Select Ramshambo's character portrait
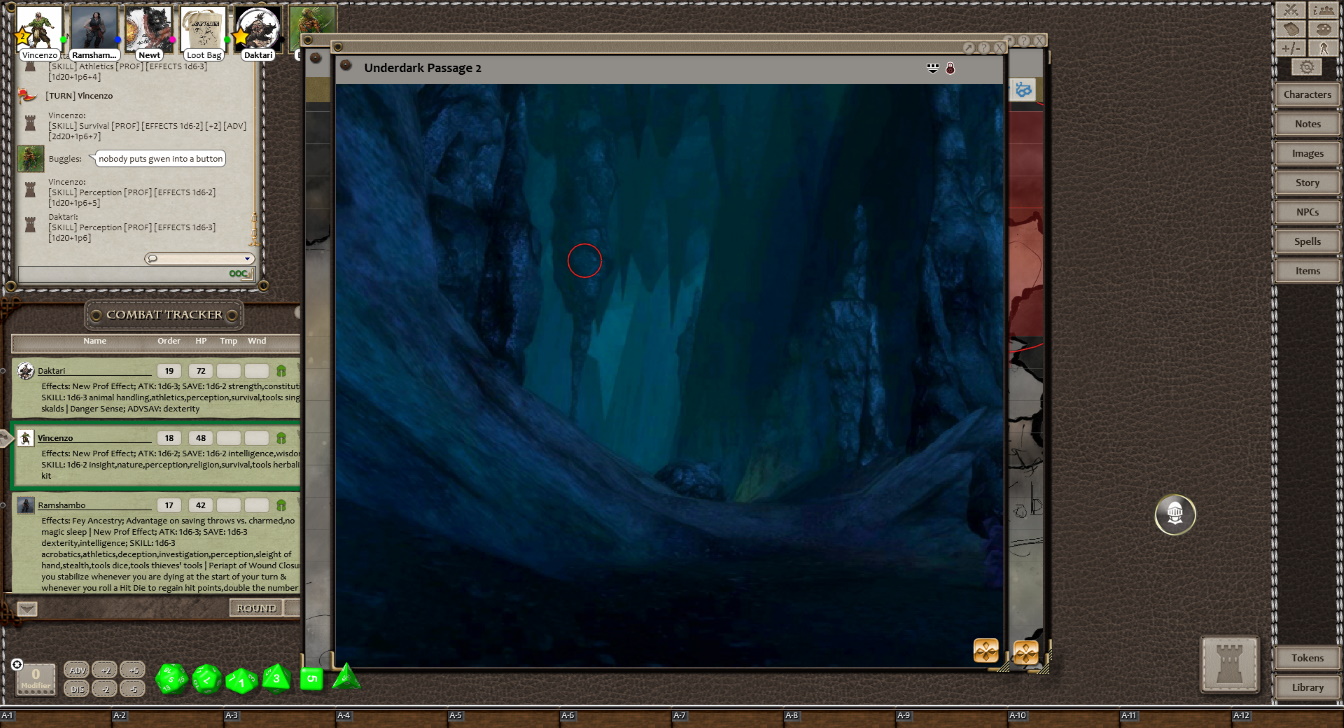The width and height of the screenshot is (1344, 728). 95,27
